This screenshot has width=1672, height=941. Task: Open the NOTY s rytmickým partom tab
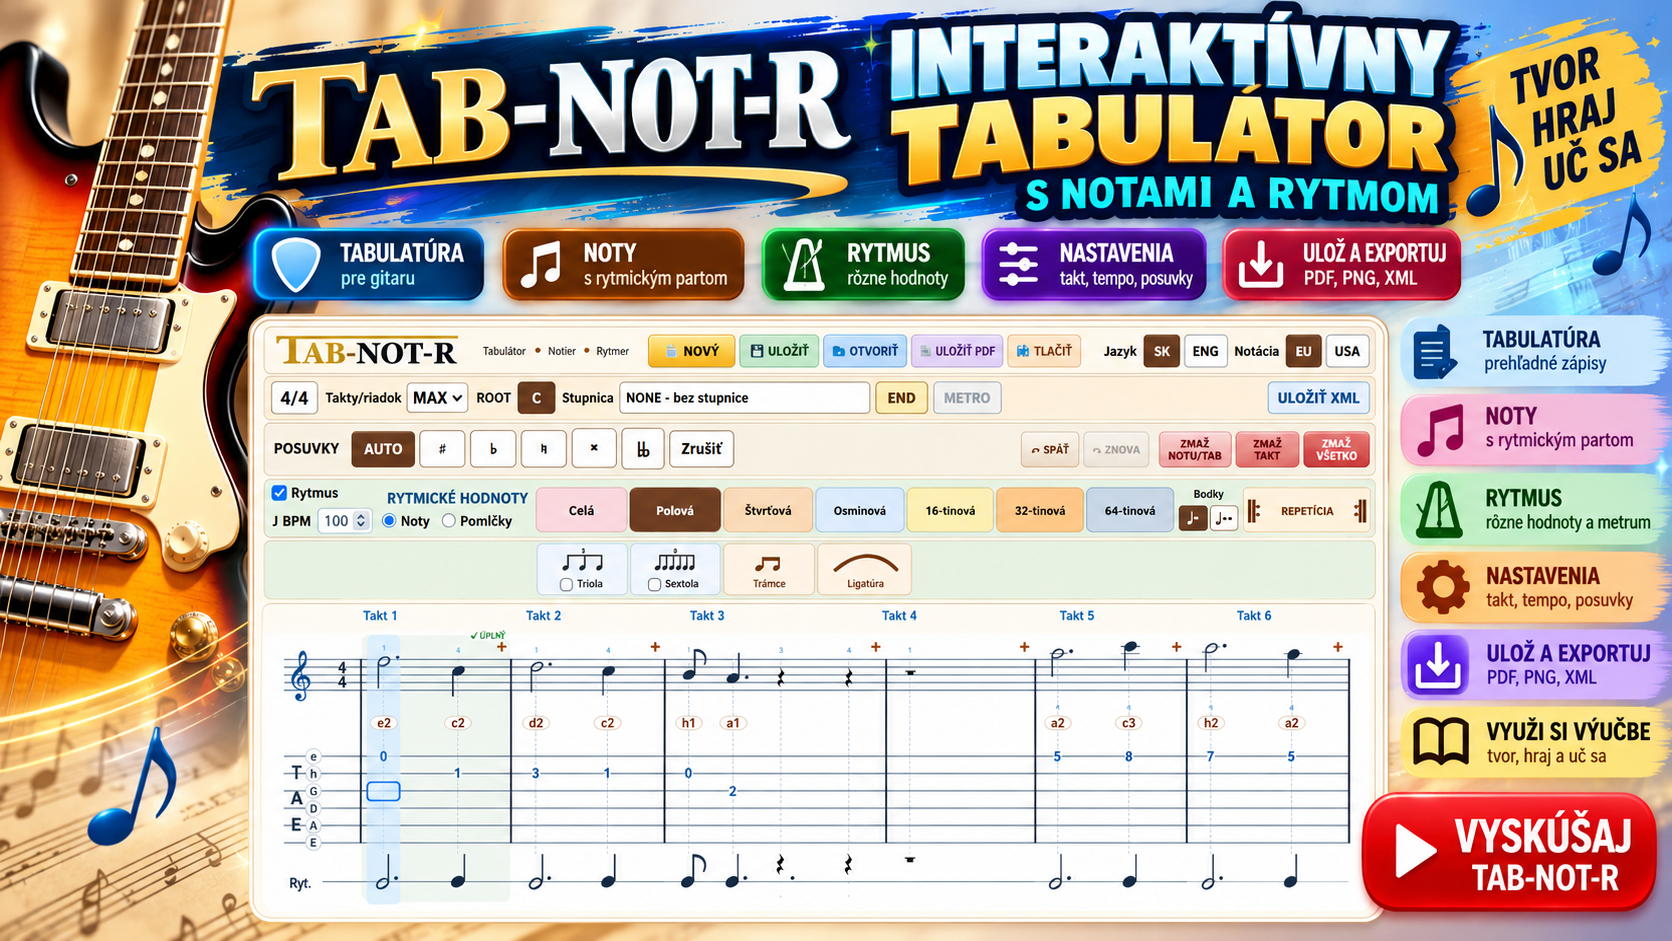(624, 265)
